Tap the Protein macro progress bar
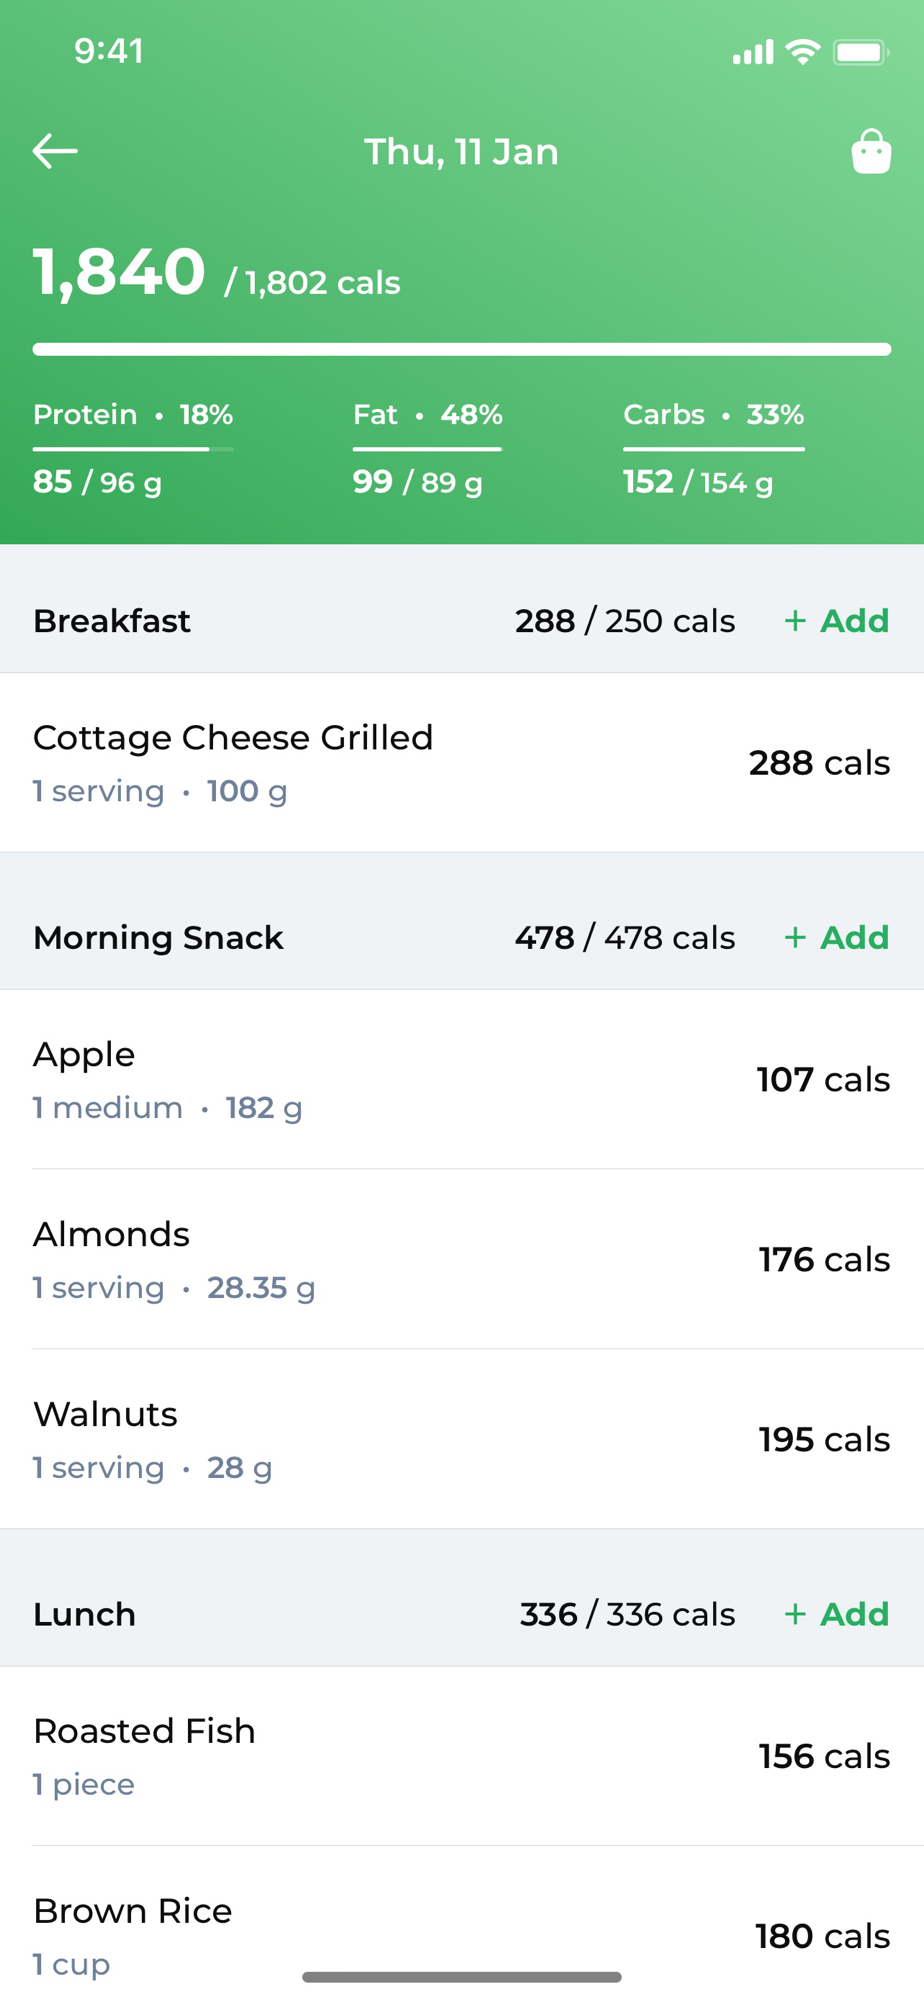This screenshot has height=2000, width=924. point(133,449)
